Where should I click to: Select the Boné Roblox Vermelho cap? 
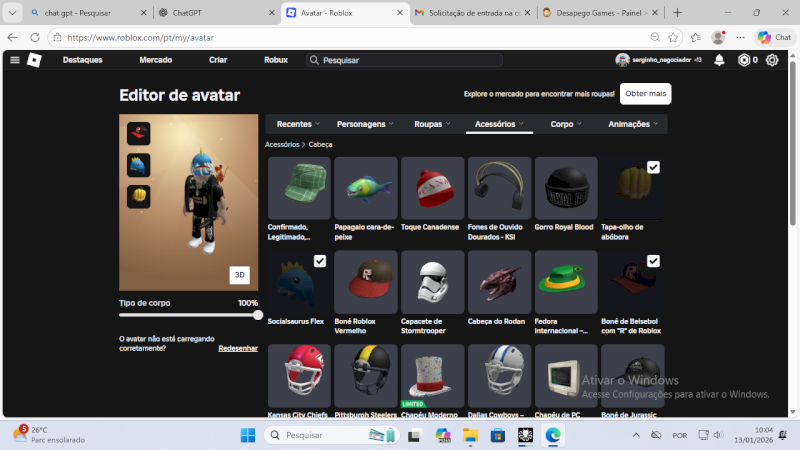[366, 282]
